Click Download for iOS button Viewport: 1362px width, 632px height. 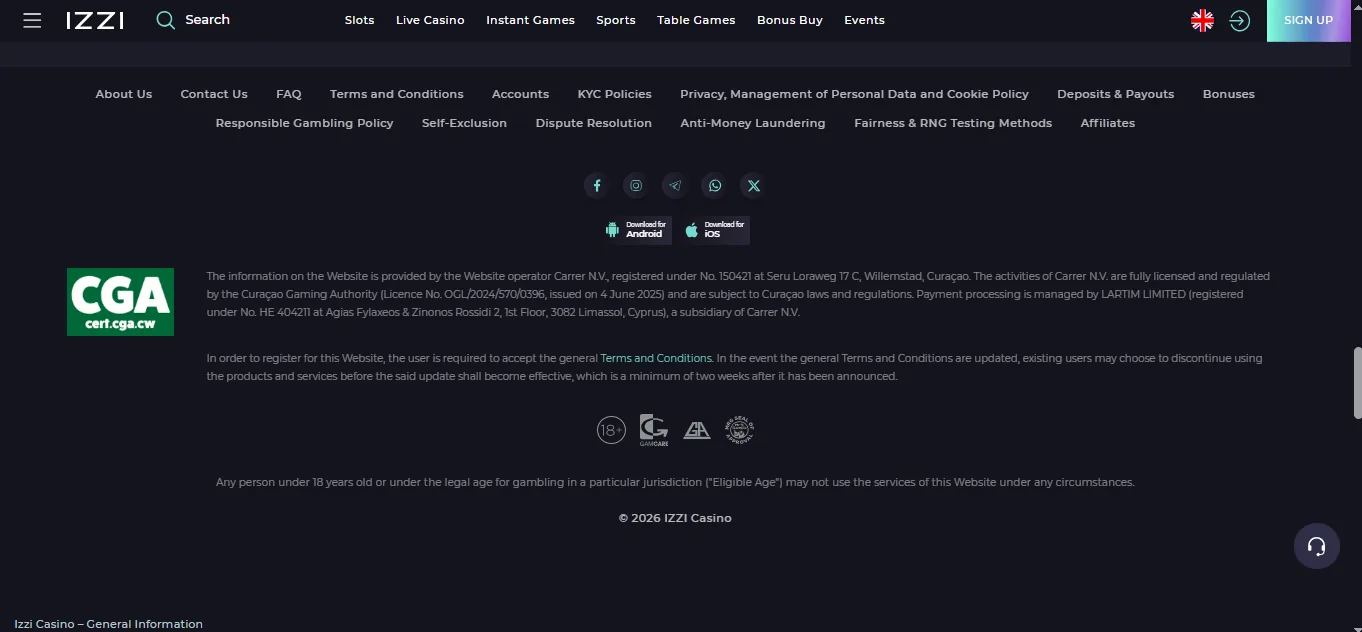pyautogui.click(x=715, y=230)
